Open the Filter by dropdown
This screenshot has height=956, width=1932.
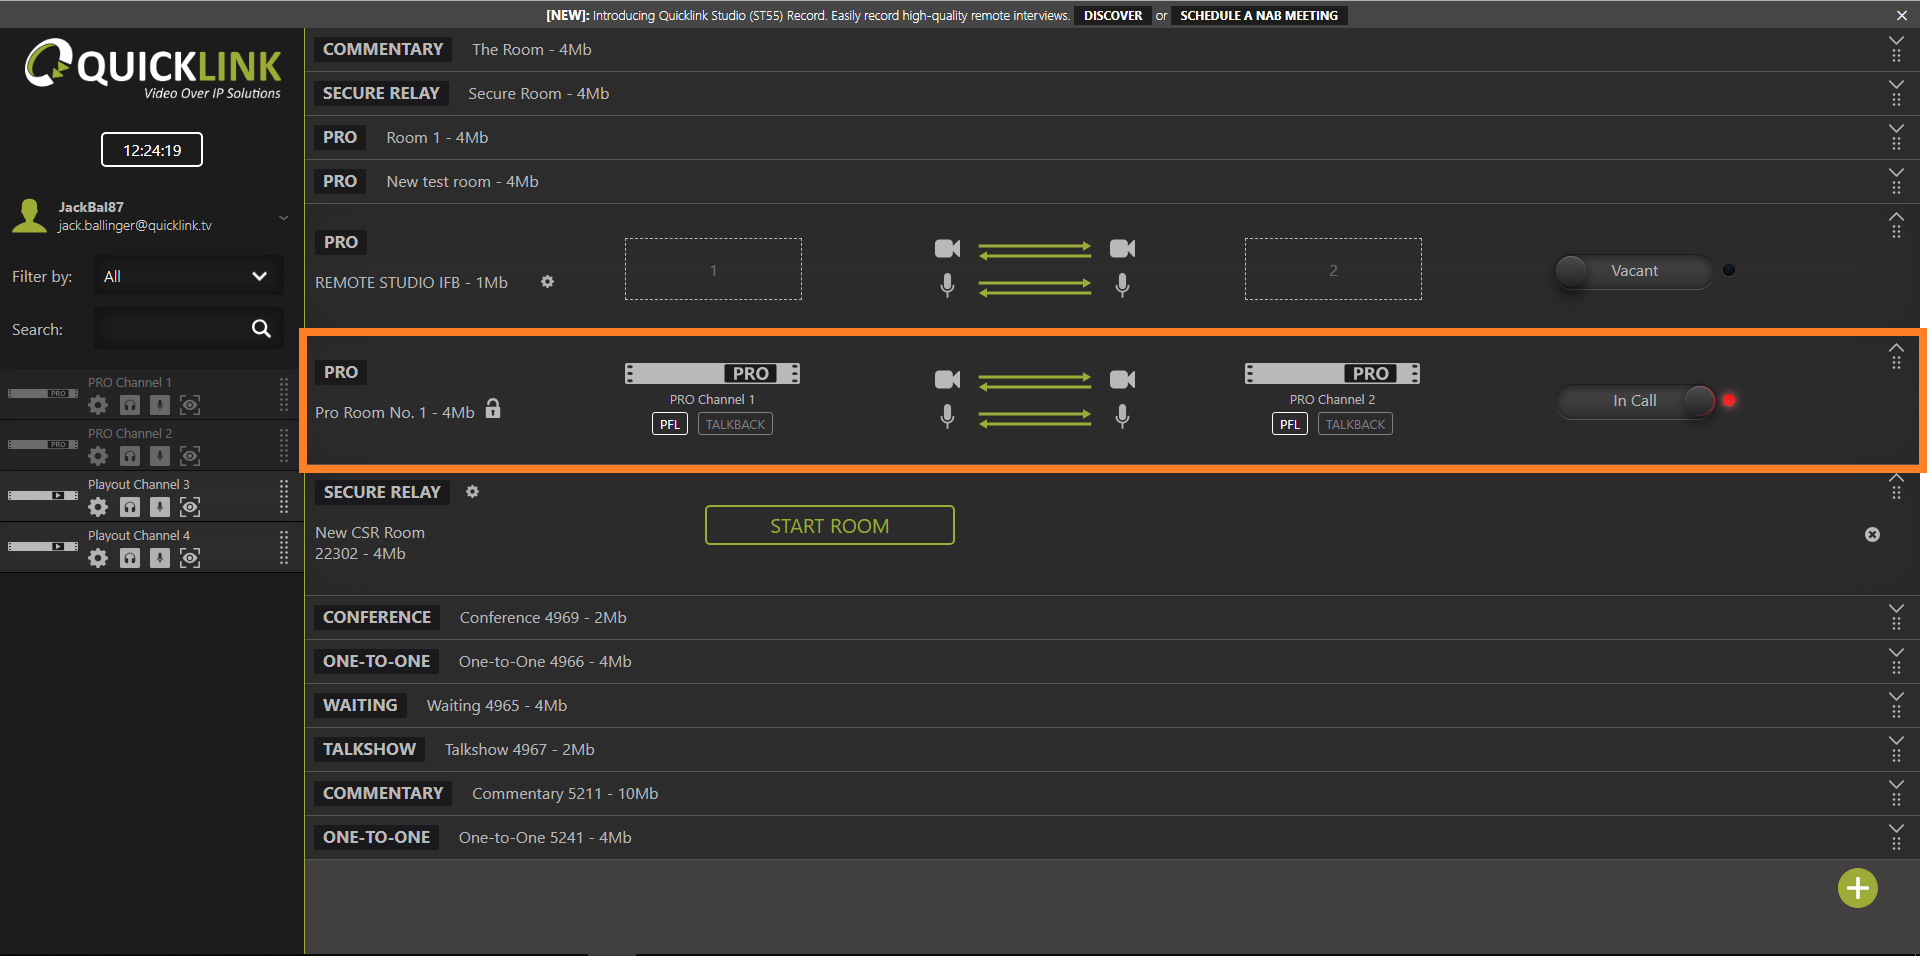coord(189,276)
